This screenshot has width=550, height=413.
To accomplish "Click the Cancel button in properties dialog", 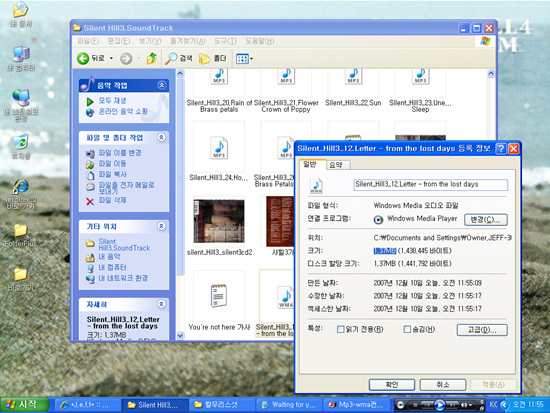I will [x=443, y=385].
